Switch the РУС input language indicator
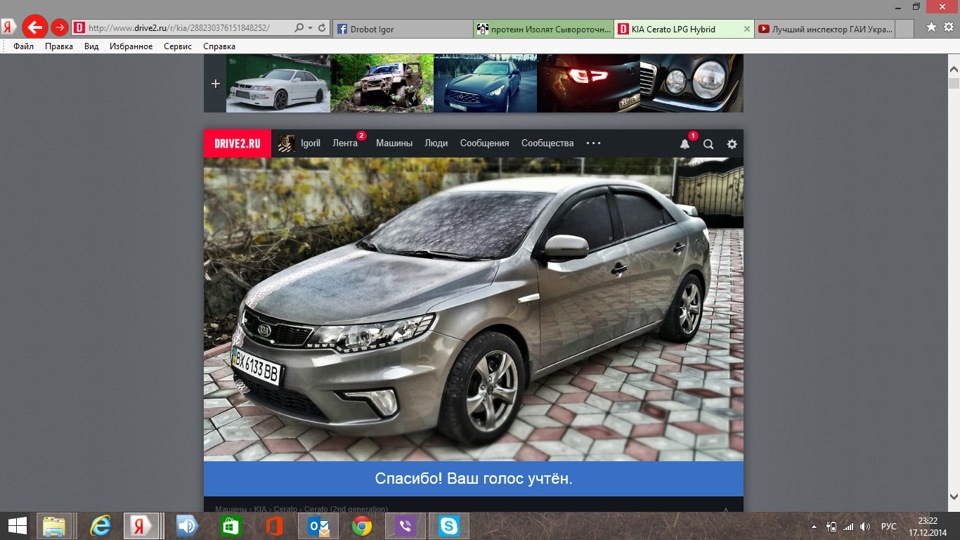Screen dimensions: 960x540 pyautogui.click(x=888, y=527)
